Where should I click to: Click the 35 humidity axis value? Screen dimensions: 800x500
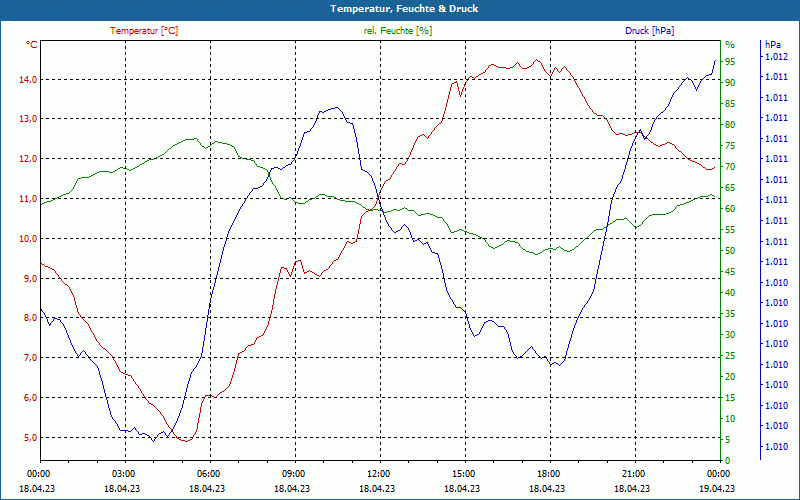pos(730,314)
